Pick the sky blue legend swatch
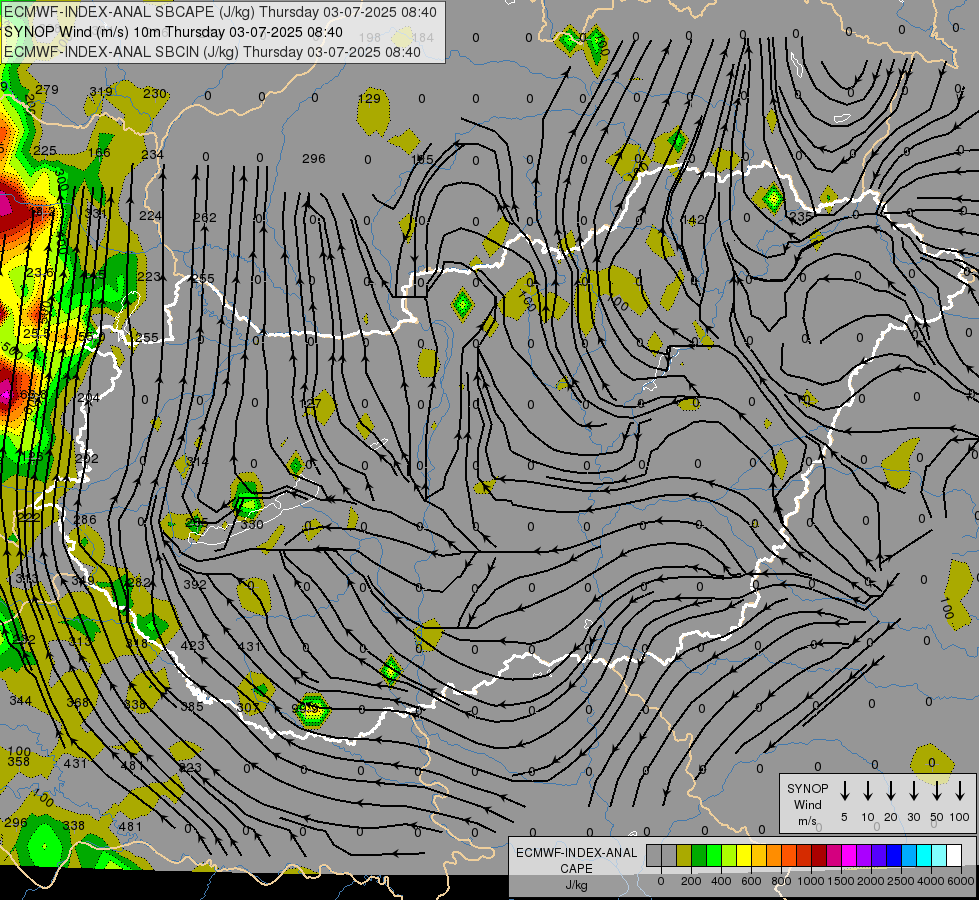Image resolution: width=979 pixels, height=900 pixels. [909, 855]
